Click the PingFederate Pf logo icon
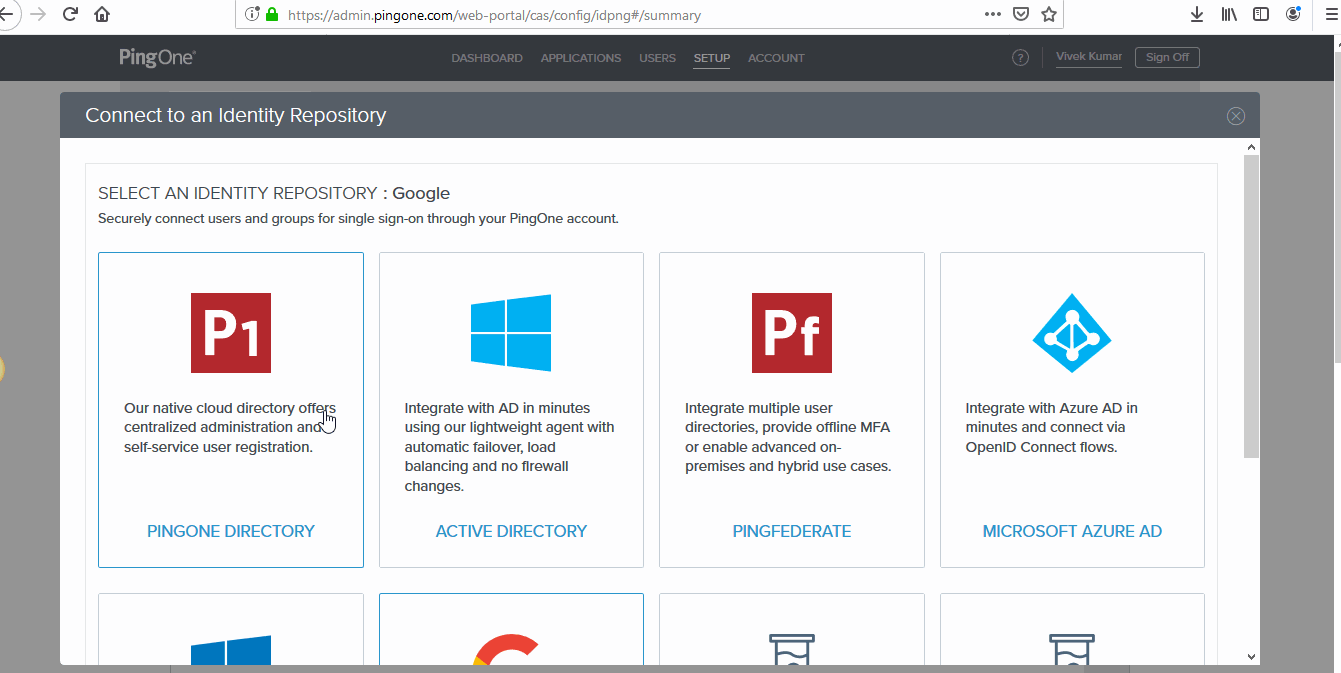Image resolution: width=1341 pixels, height=673 pixels. tap(792, 333)
